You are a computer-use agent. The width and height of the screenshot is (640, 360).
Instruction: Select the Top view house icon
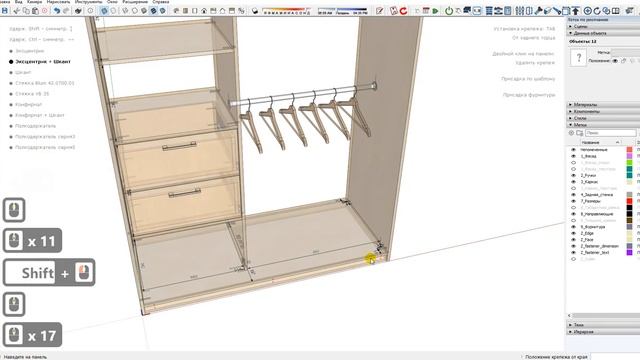pyautogui.click(x=204, y=11)
